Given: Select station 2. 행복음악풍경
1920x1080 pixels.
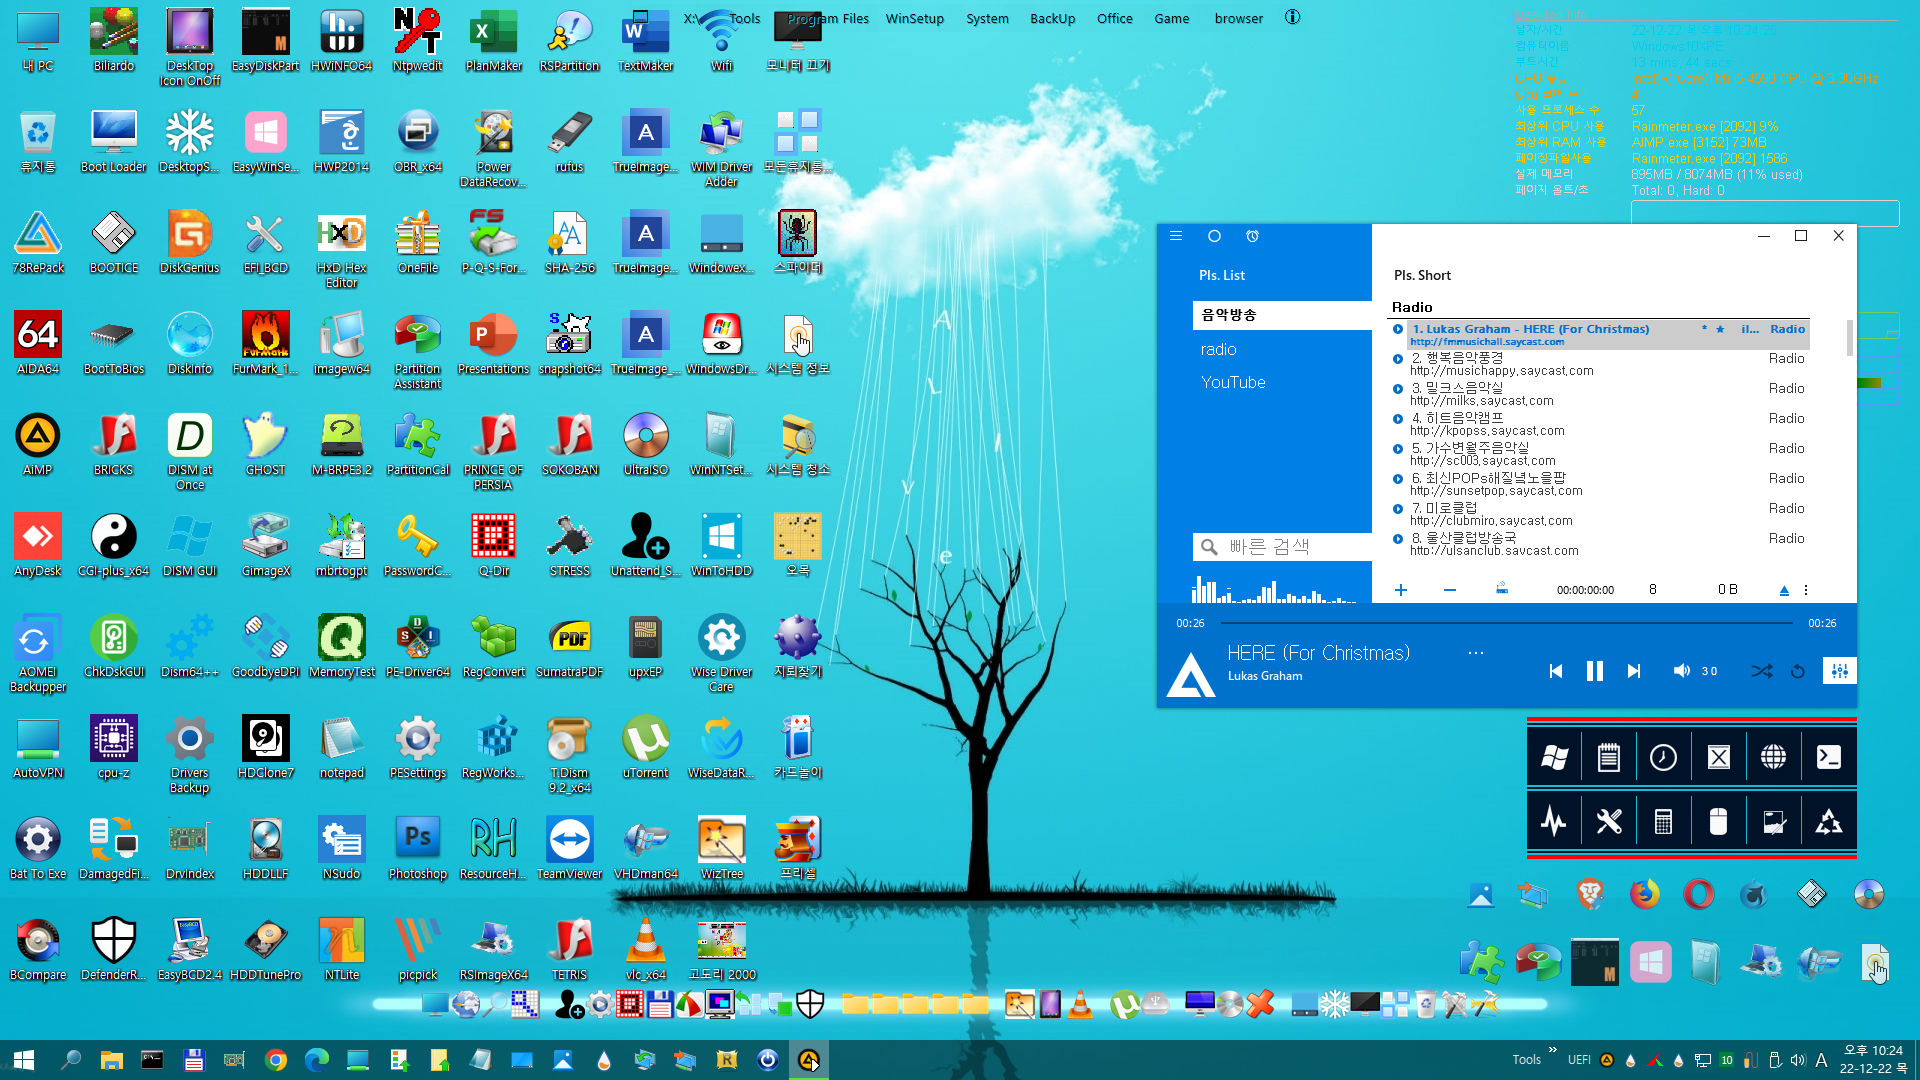Looking at the screenshot, I should click(x=1599, y=364).
